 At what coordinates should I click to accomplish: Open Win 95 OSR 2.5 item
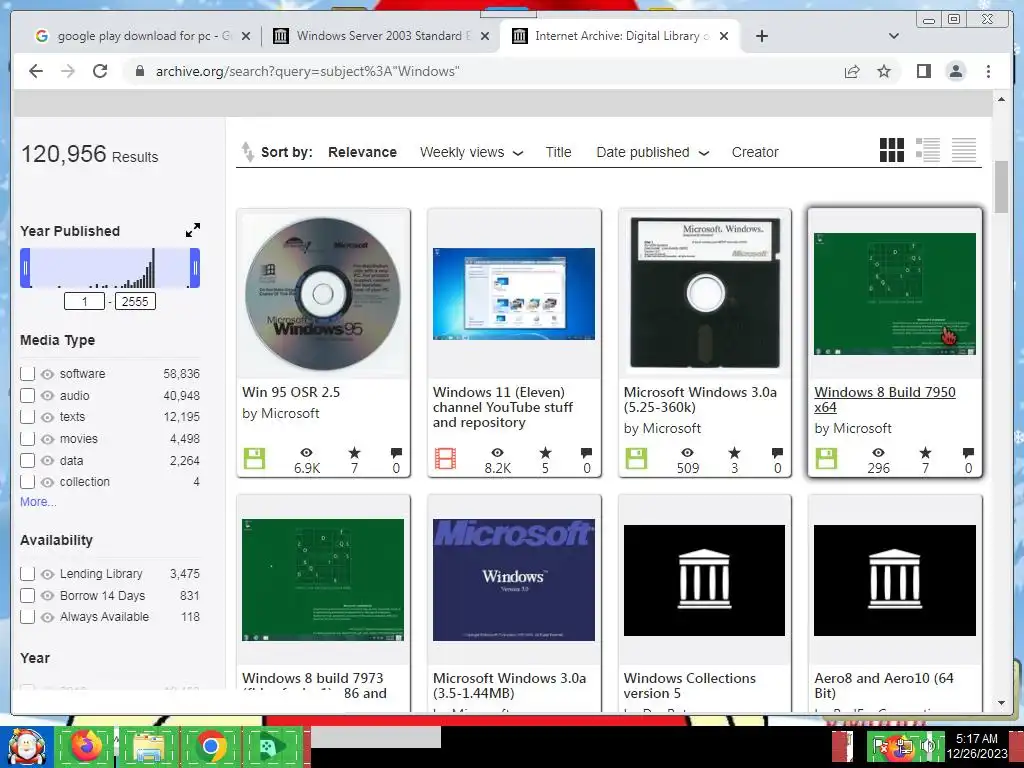[x=291, y=392]
